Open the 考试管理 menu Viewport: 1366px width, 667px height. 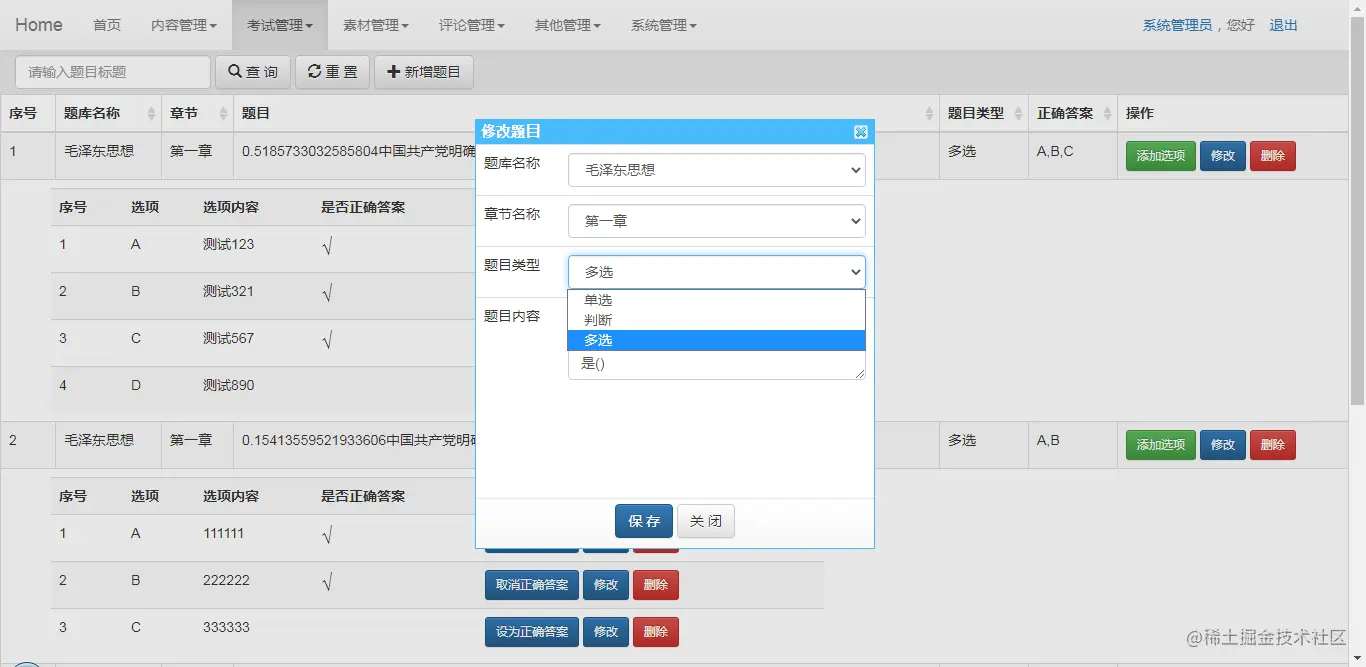coord(280,25)
